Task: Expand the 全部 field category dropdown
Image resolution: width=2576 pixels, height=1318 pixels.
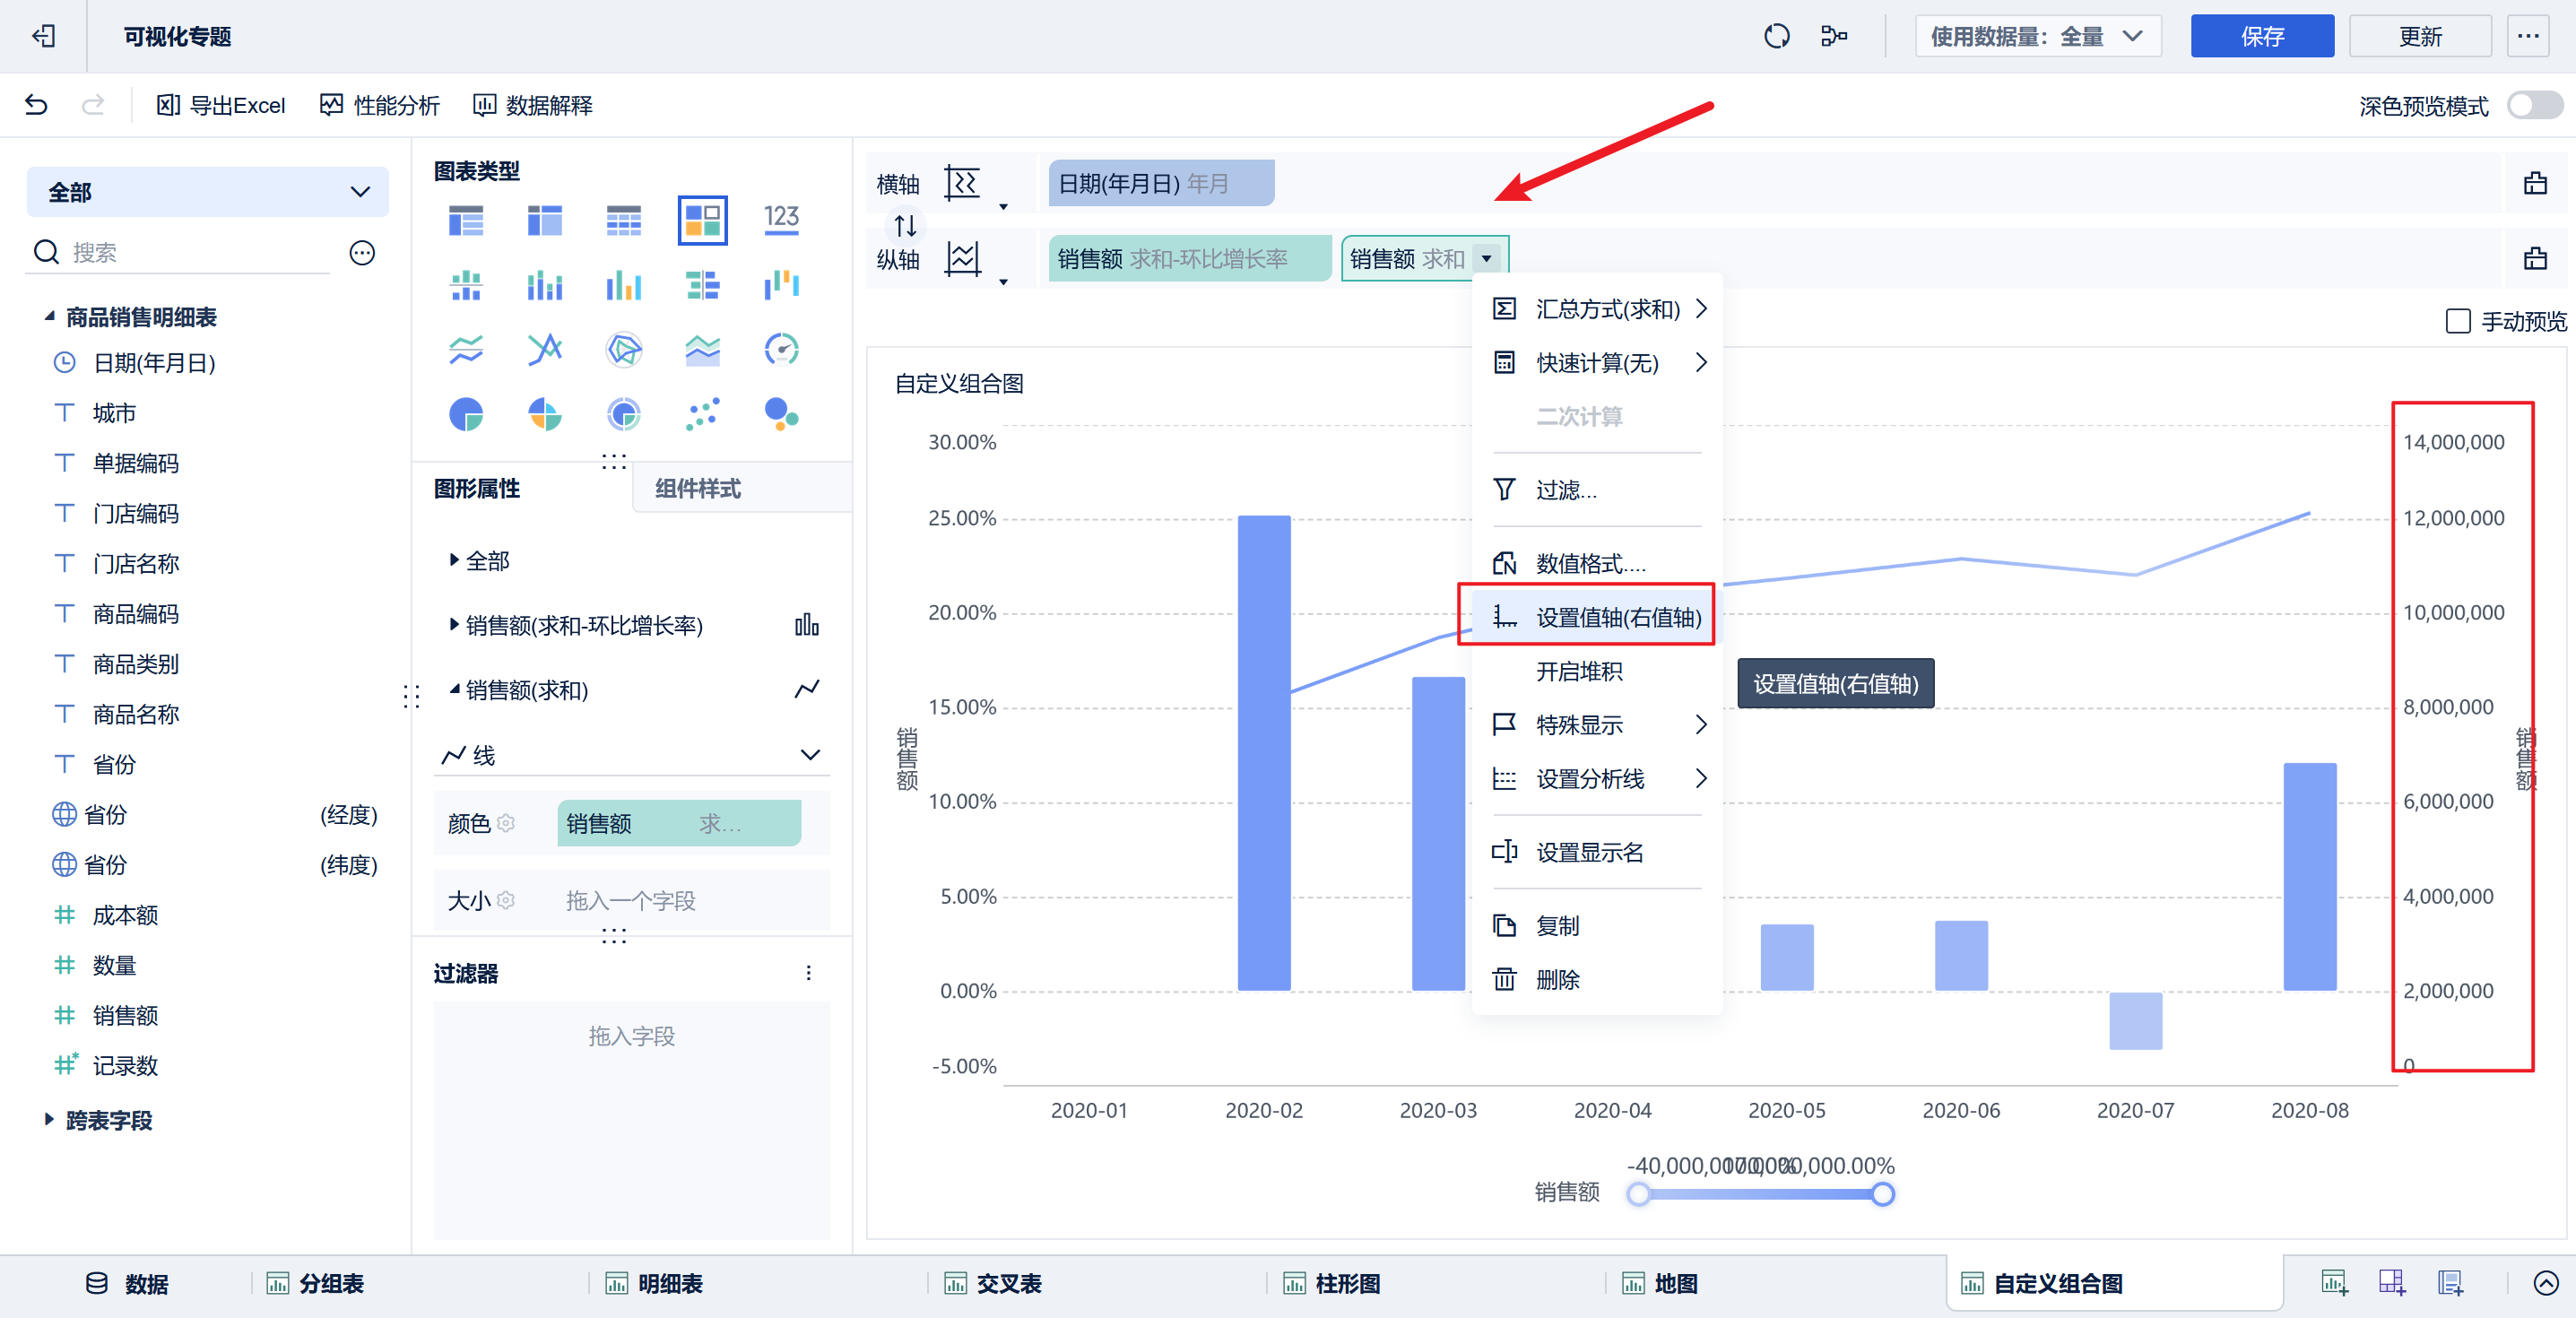Action: click(x=207, y=192)
